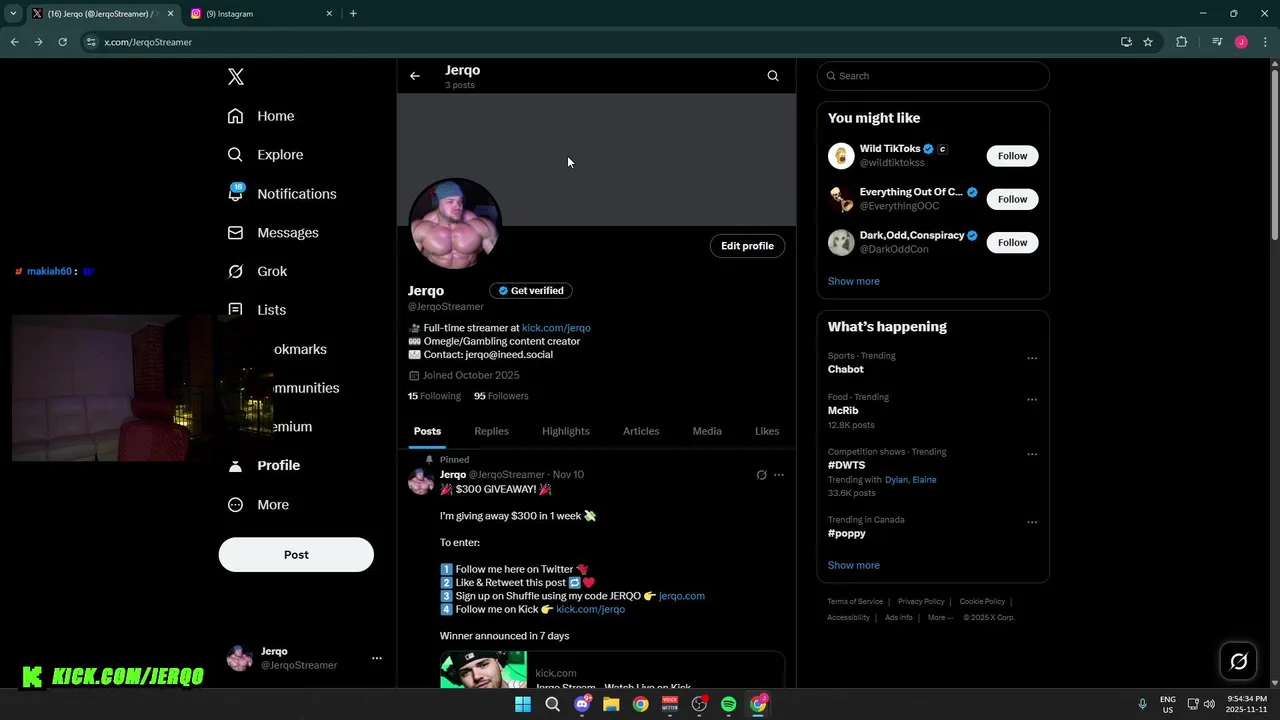This screenshot has width=1280, height=720.
Task: Open the More menu in sidebar
Action: click(258, 505)
